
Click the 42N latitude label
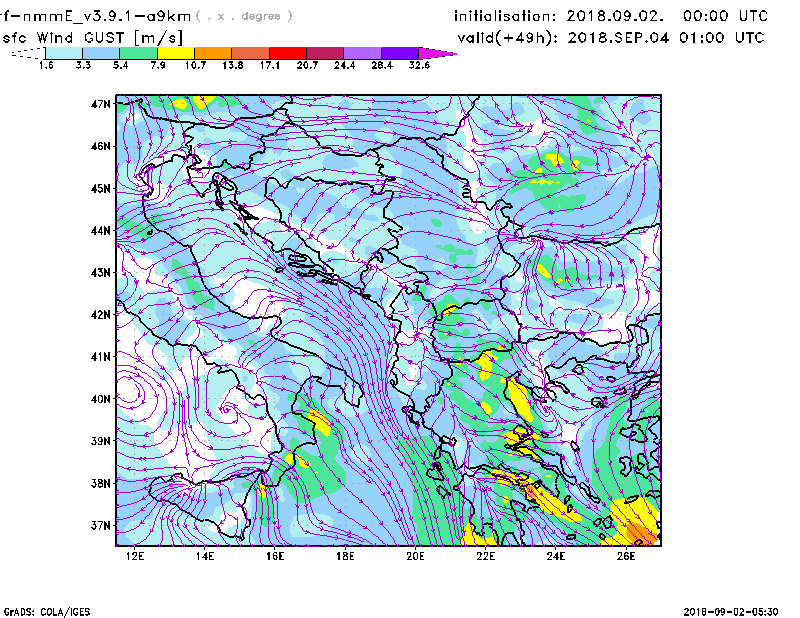click(x=101, y=315)
